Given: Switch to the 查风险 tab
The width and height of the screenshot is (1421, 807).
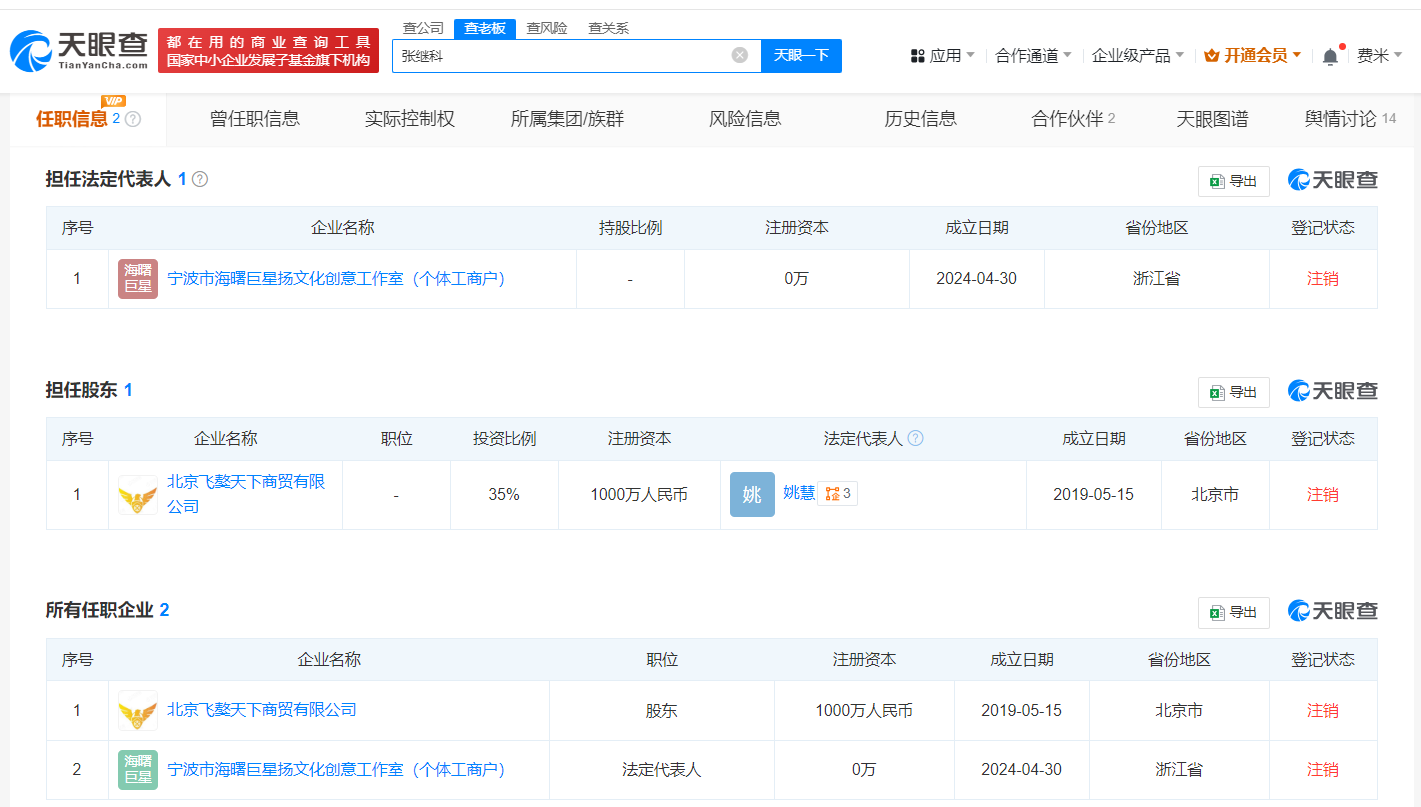Looking at the screenshot, I should pyautogui.click(x=545, y=28).
